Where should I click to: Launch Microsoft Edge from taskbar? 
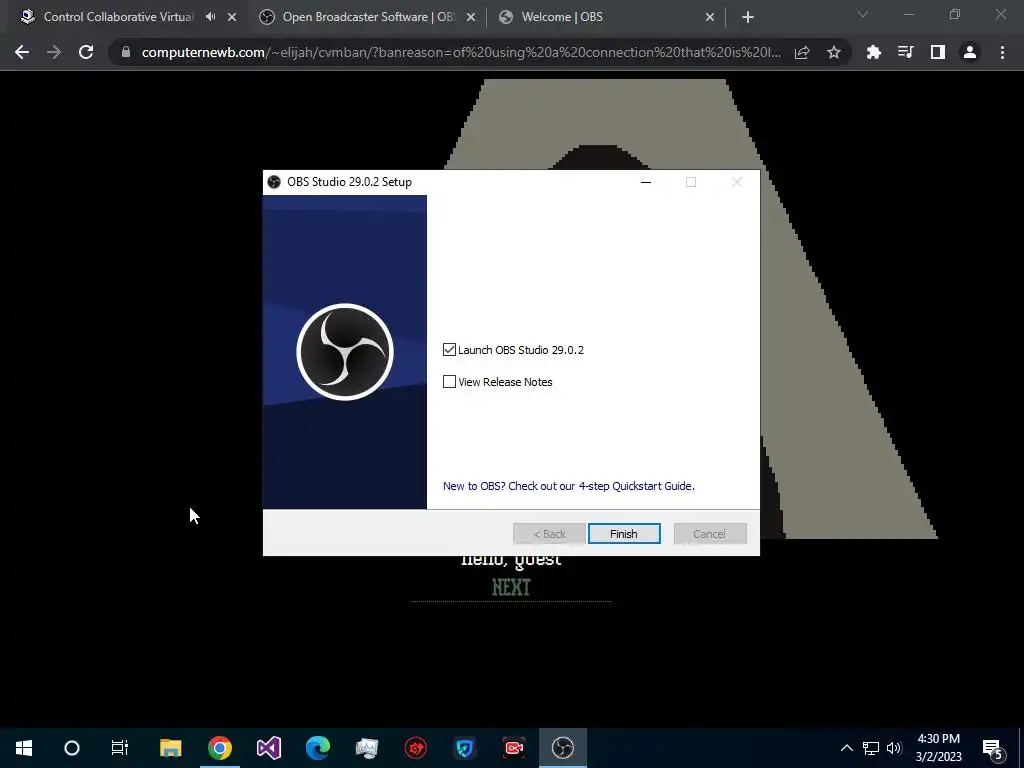point(318,748)
